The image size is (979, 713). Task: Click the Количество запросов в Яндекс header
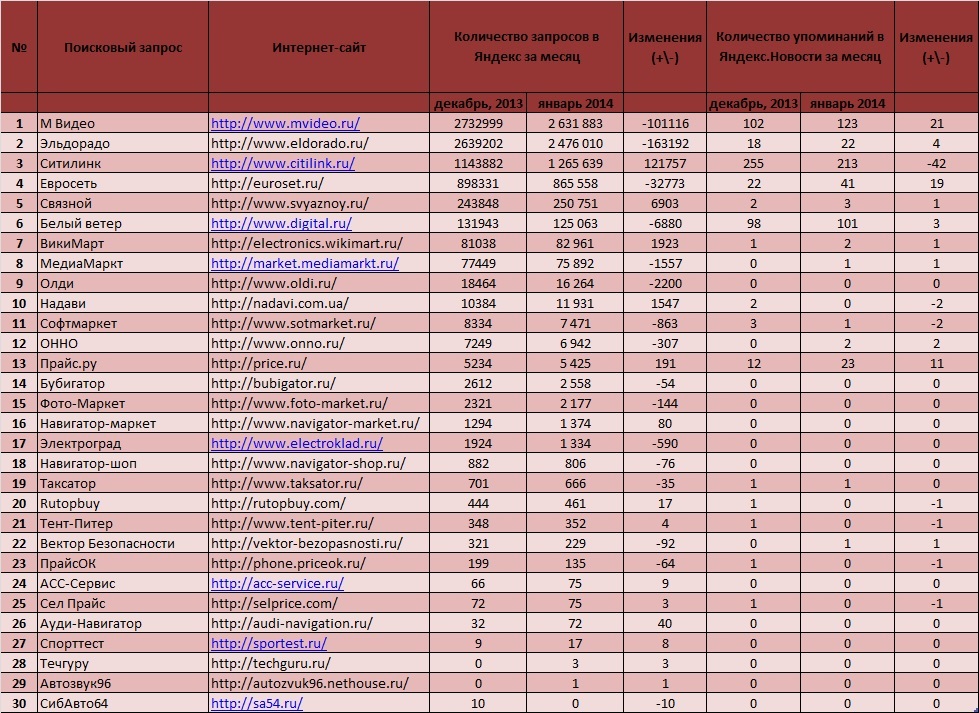coord(526,47)
